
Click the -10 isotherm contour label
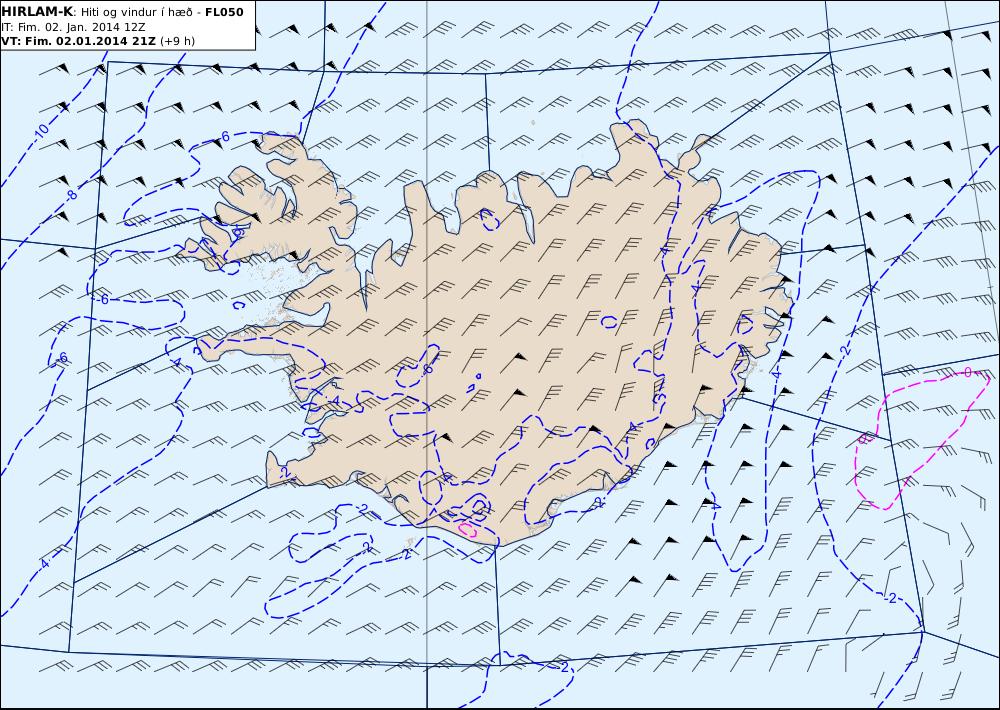click(x=41, y=132)
